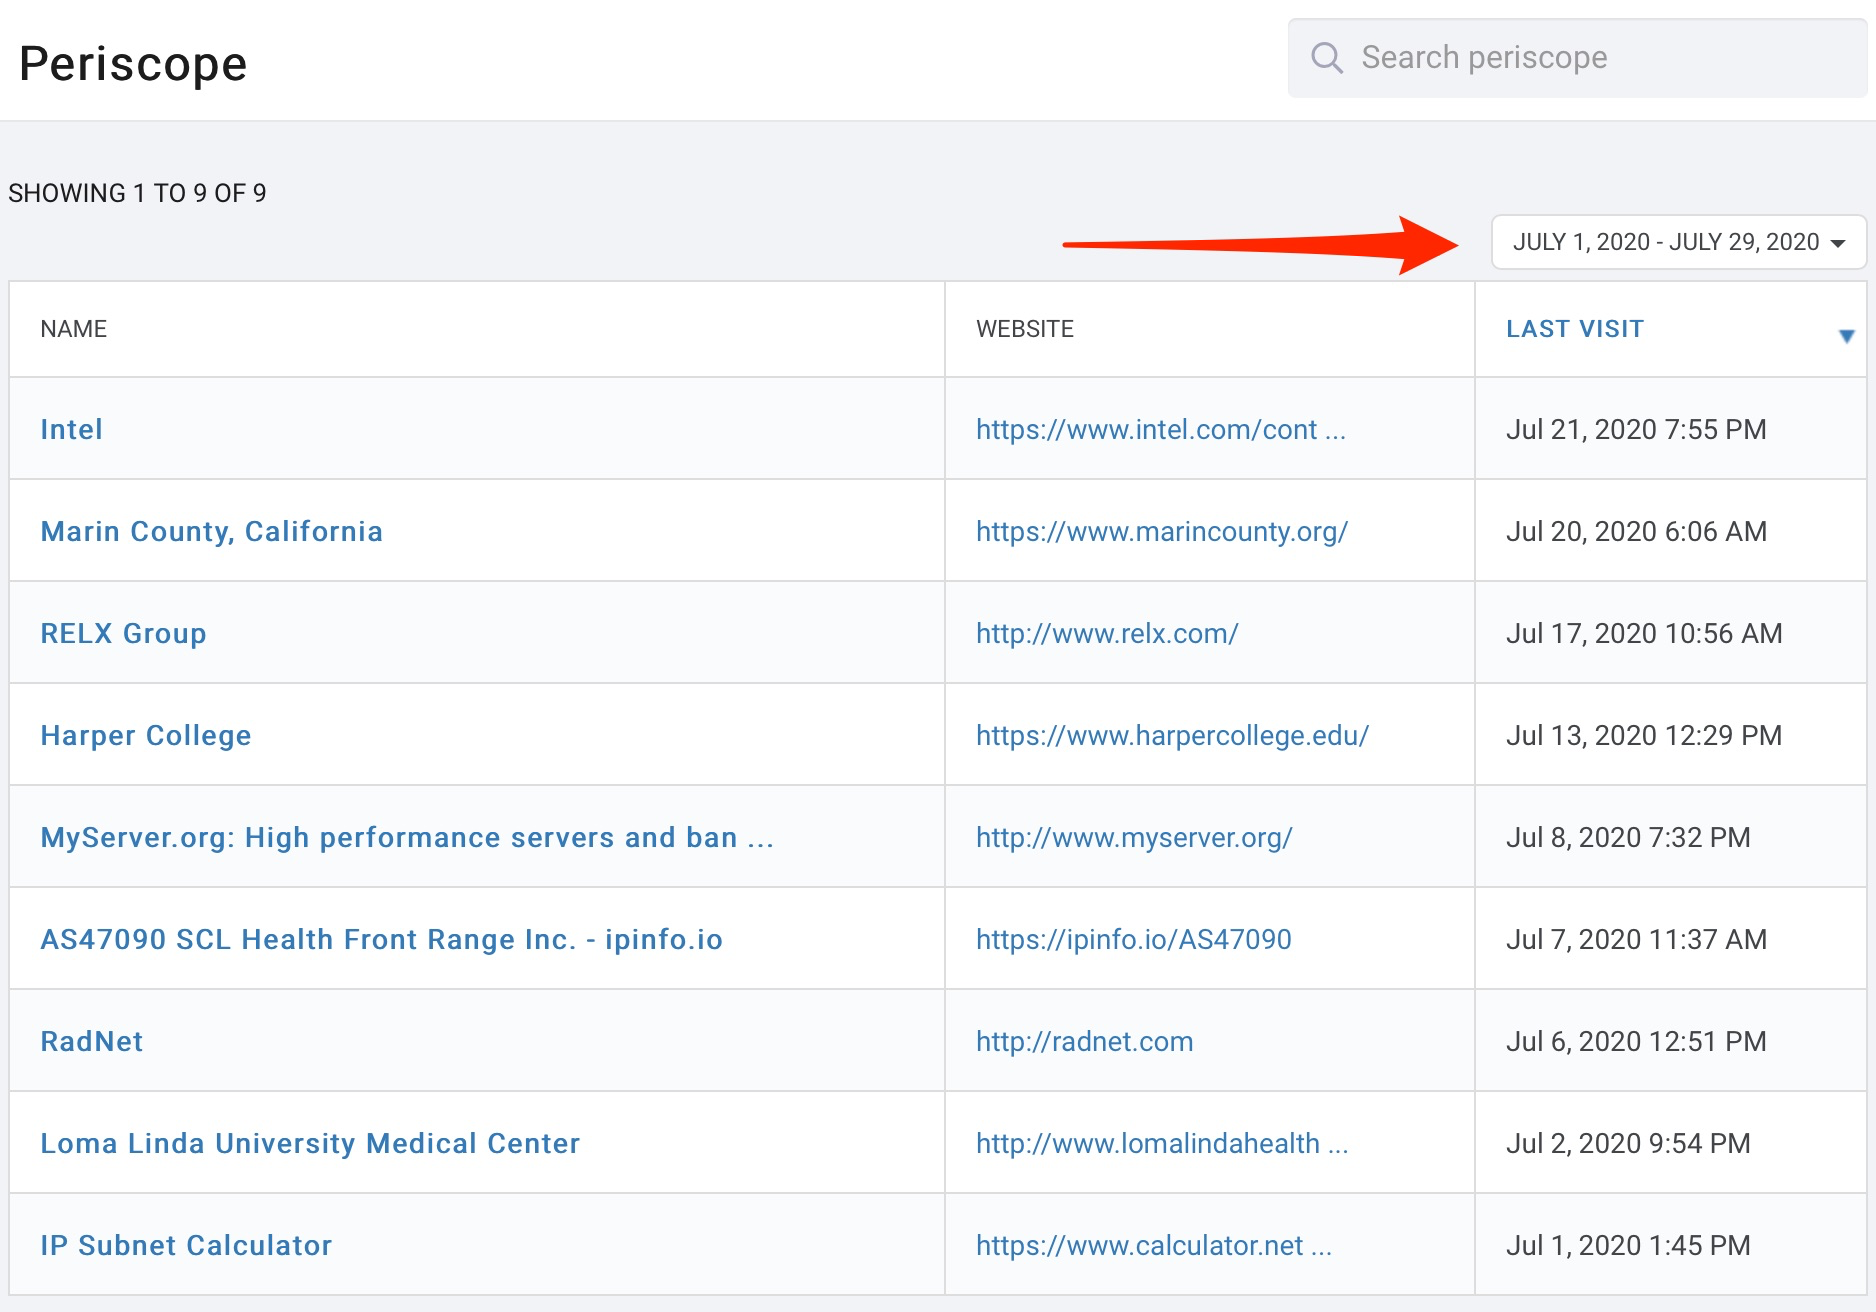The image size is (1876, 1312).
Task: Sort by Website column header
Action: (1024, 329)
